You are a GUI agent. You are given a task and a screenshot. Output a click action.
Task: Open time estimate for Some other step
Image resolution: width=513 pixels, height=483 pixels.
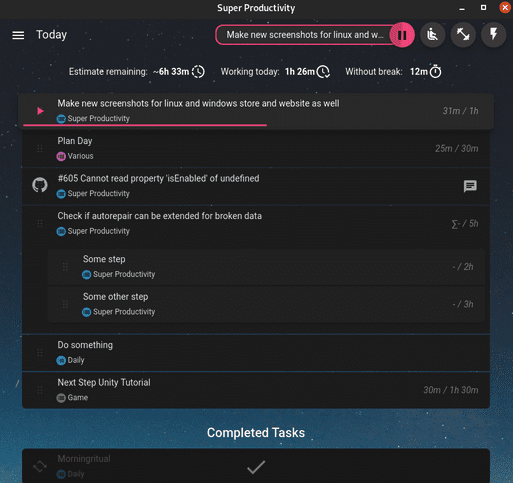[x=463, y=304]
